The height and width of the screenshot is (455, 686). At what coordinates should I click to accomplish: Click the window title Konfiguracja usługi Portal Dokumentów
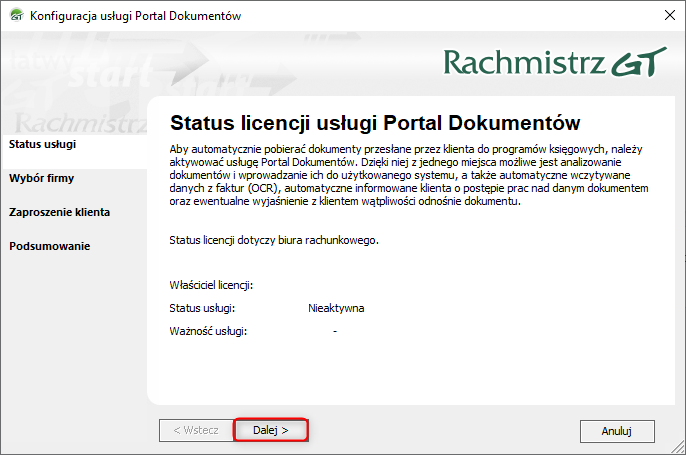pos(135,16)
